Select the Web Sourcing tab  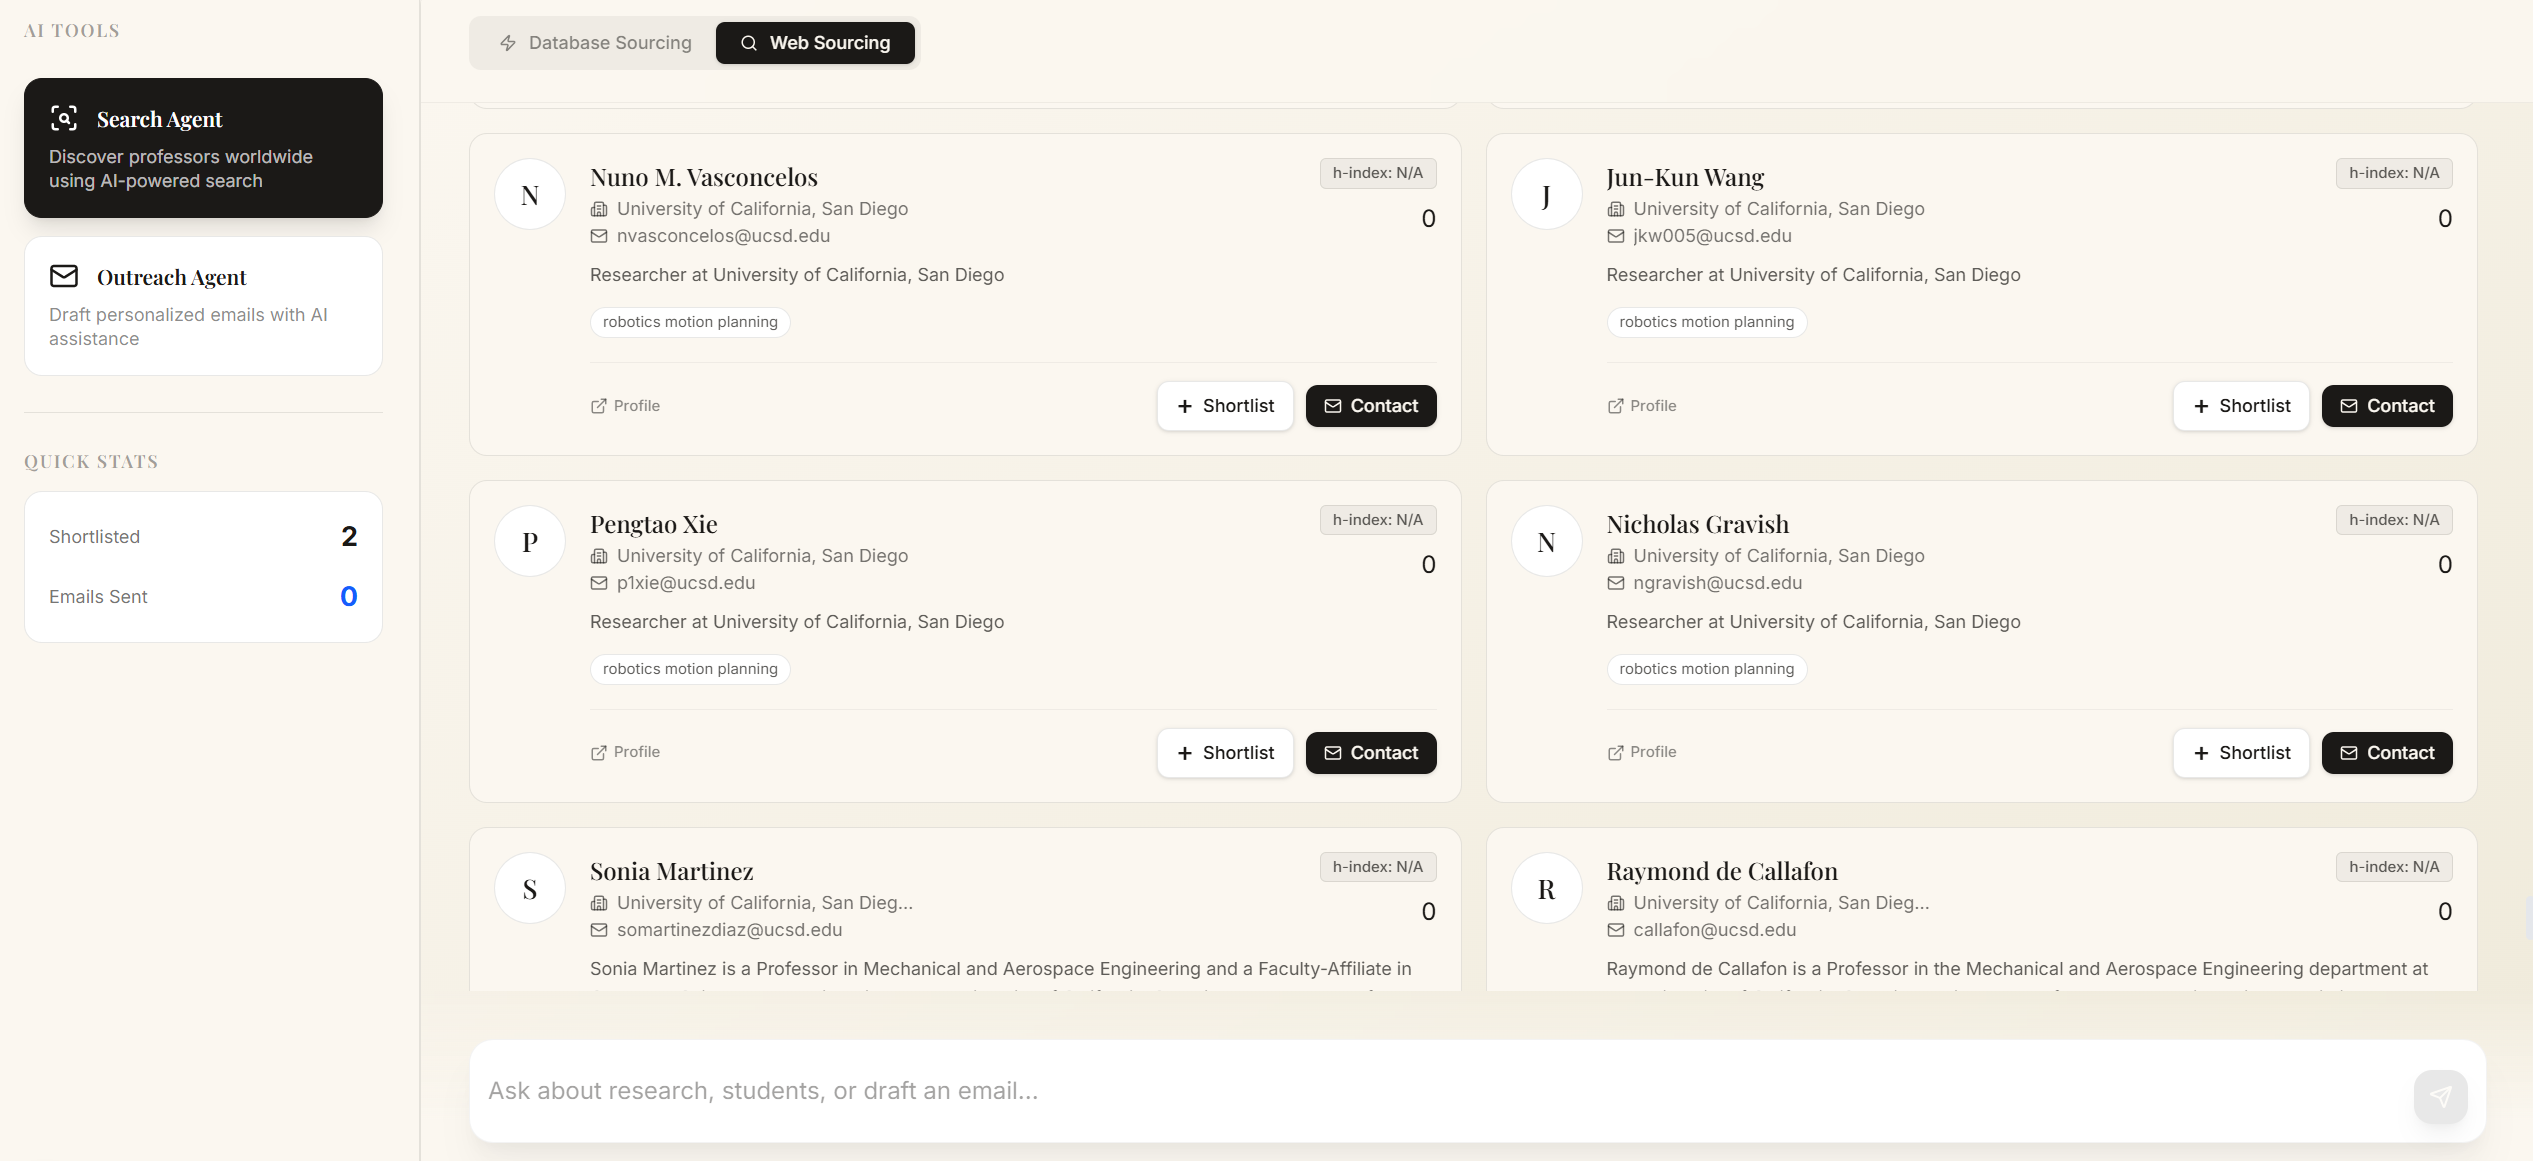tap(815, 43)
